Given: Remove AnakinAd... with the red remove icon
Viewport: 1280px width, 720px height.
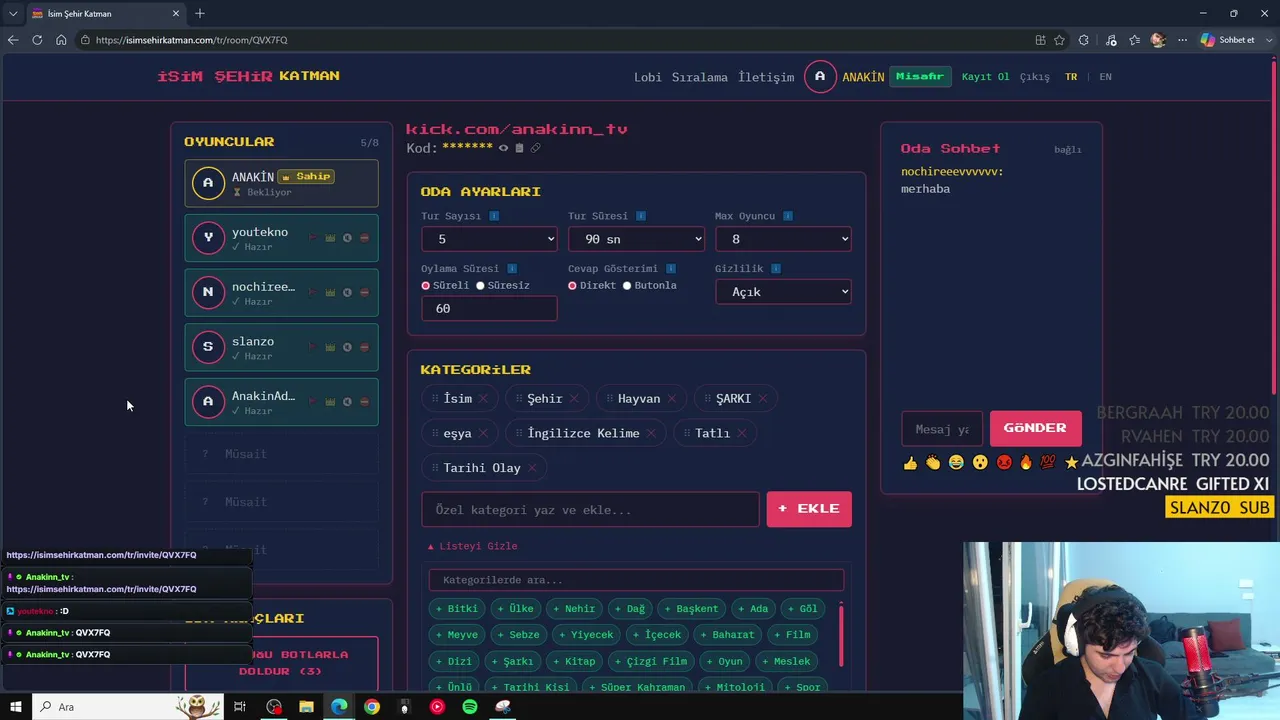Looking at the screenshot, I should pyautogui.click(x=364, y=402).
